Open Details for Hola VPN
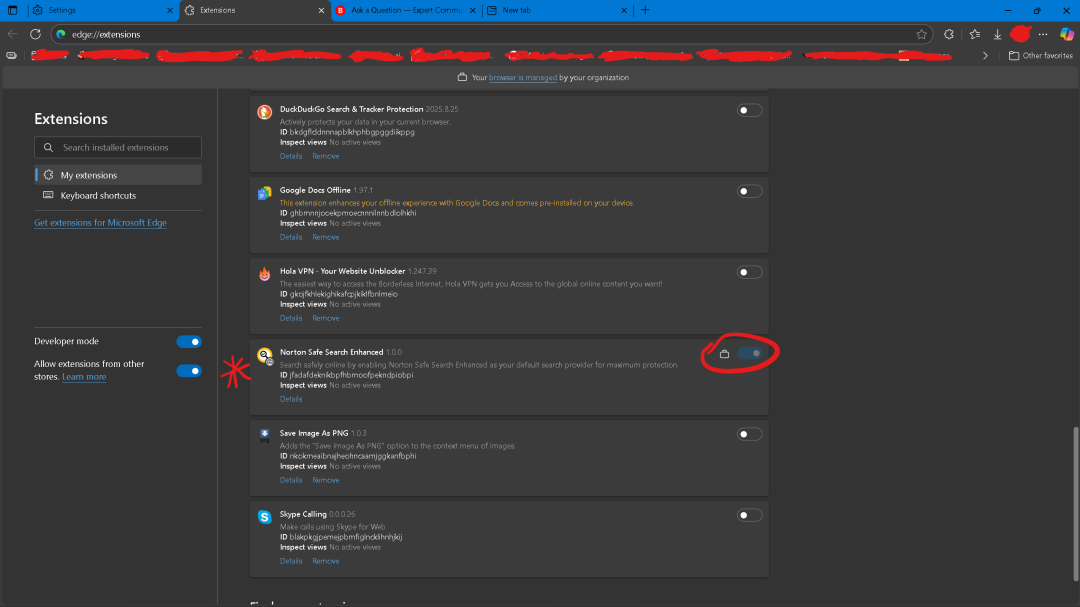This screenshot has width=1080, height=607. [x=291, y=318]
